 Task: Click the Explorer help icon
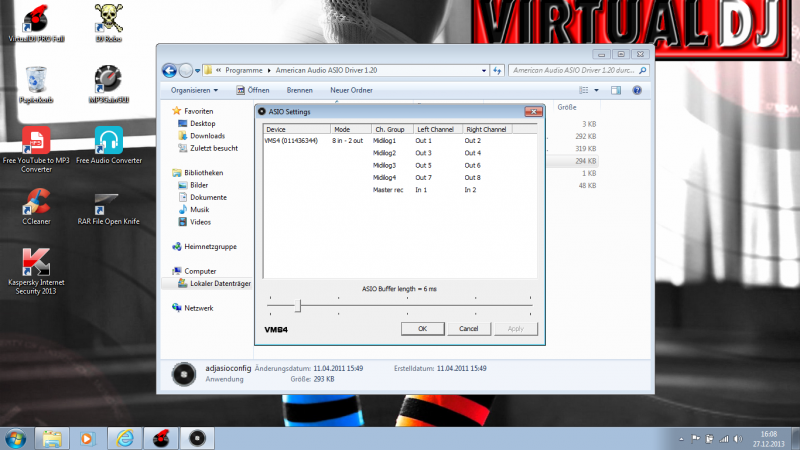[637, 90]
